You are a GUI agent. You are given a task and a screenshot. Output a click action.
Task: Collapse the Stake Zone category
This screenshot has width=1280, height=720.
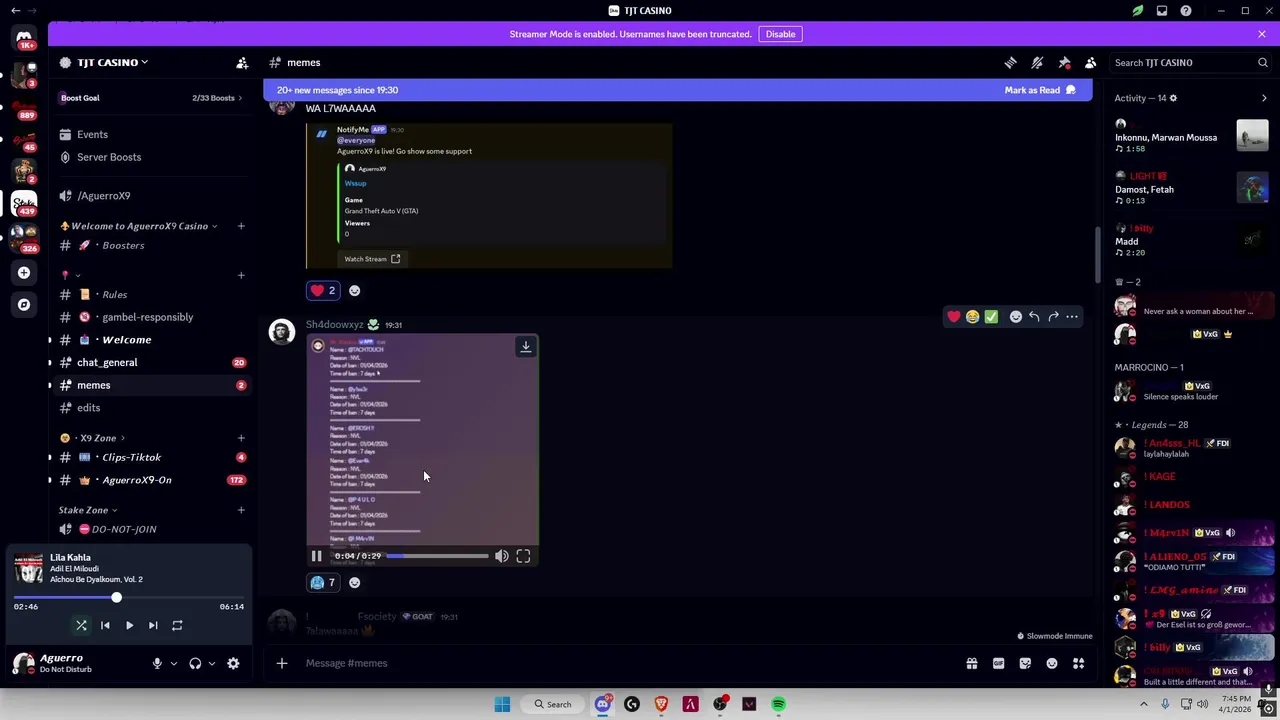click(86, 511)
